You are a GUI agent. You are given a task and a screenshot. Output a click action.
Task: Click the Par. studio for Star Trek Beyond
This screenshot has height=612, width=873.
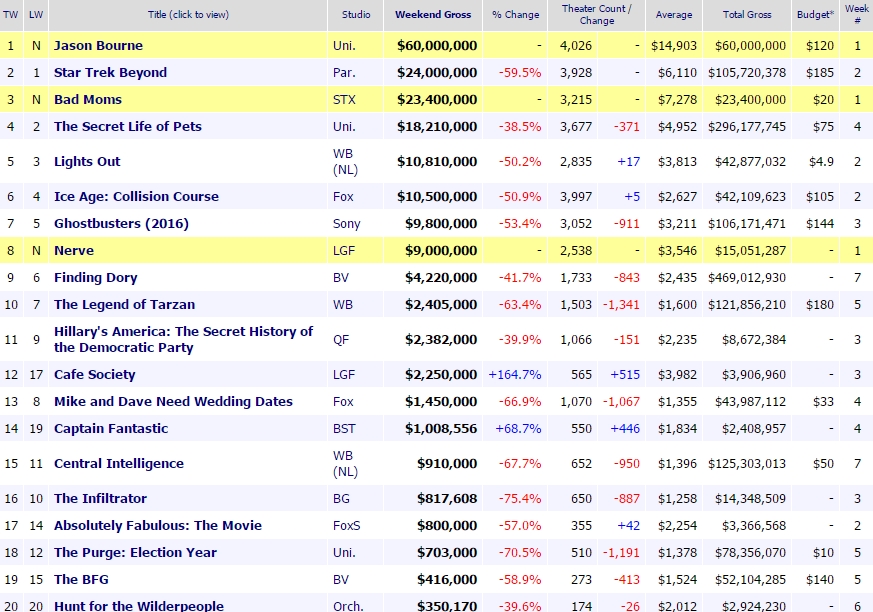344,72
